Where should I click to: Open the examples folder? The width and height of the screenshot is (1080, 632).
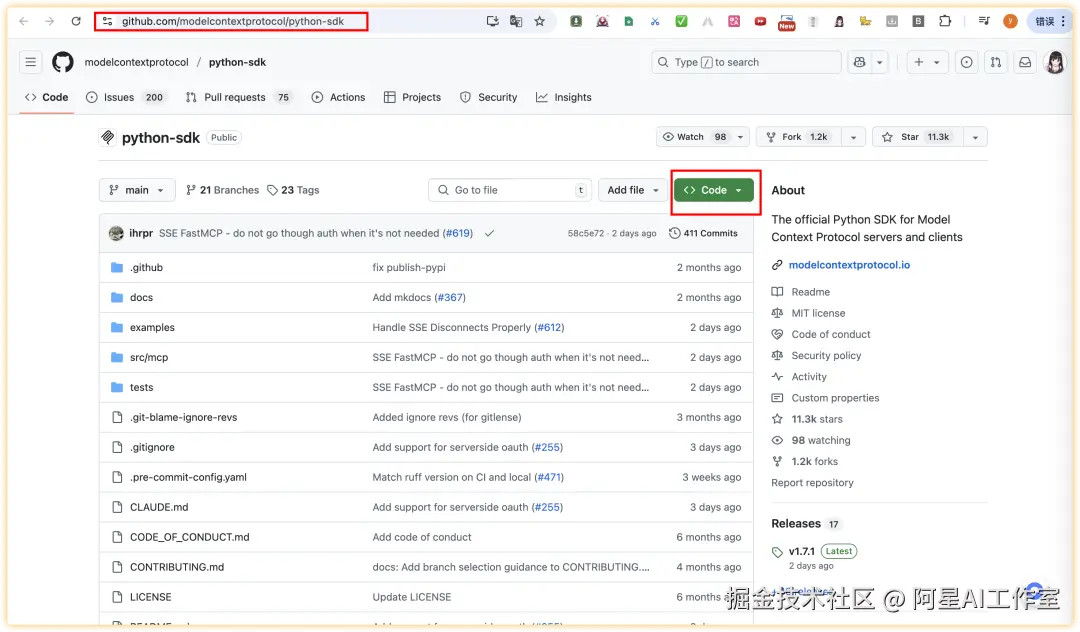click(152, 328)
